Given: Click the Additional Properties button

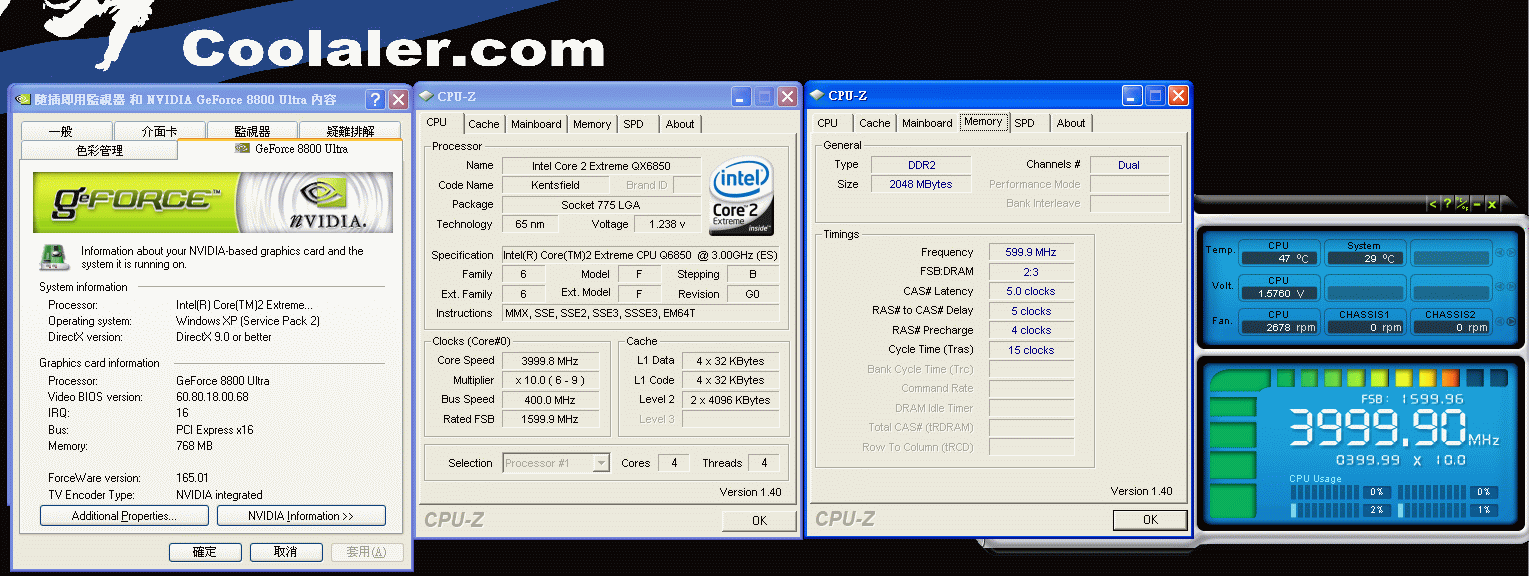Looking at the screenshot, I should pyautogui.click(x=124, y=516).
